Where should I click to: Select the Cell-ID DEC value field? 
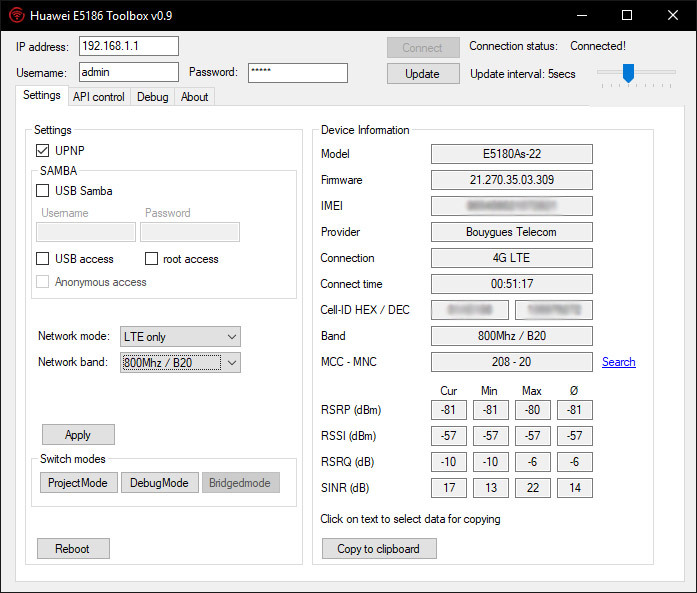(554, 310)
